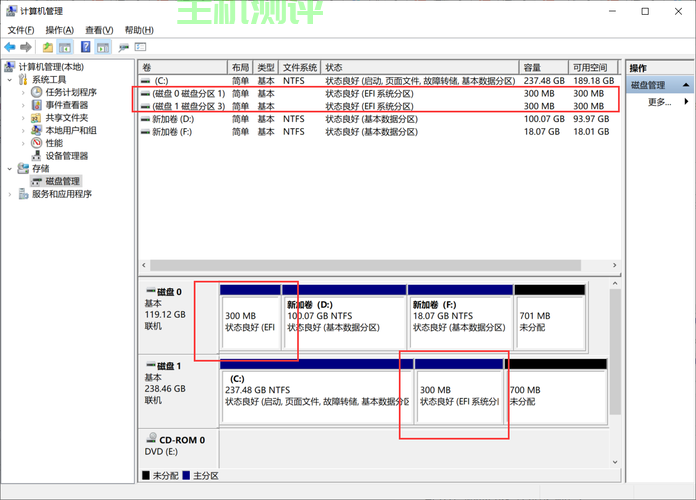Expand the 共享文件夹 tree node
The width and height of the screenshot is (696, 500).
point(24,118)
